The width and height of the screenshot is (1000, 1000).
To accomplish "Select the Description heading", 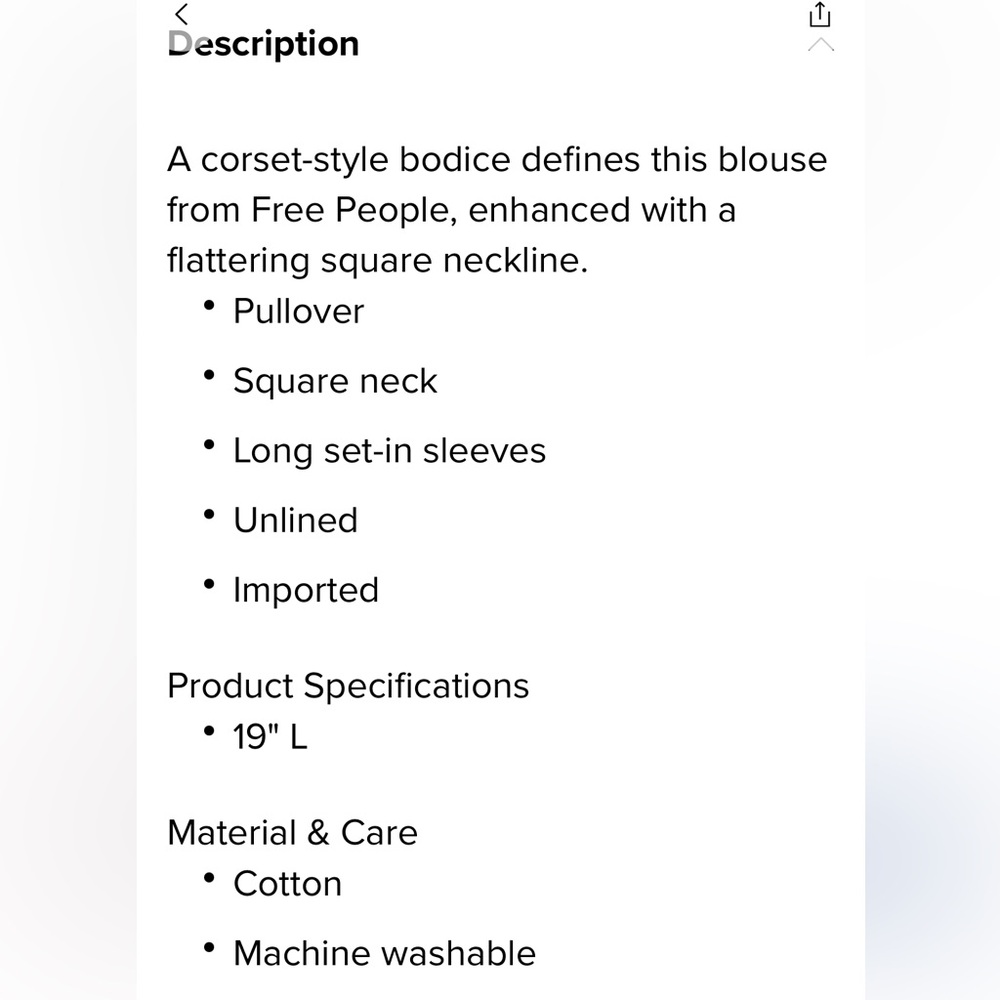I will [x=263, y=44].
